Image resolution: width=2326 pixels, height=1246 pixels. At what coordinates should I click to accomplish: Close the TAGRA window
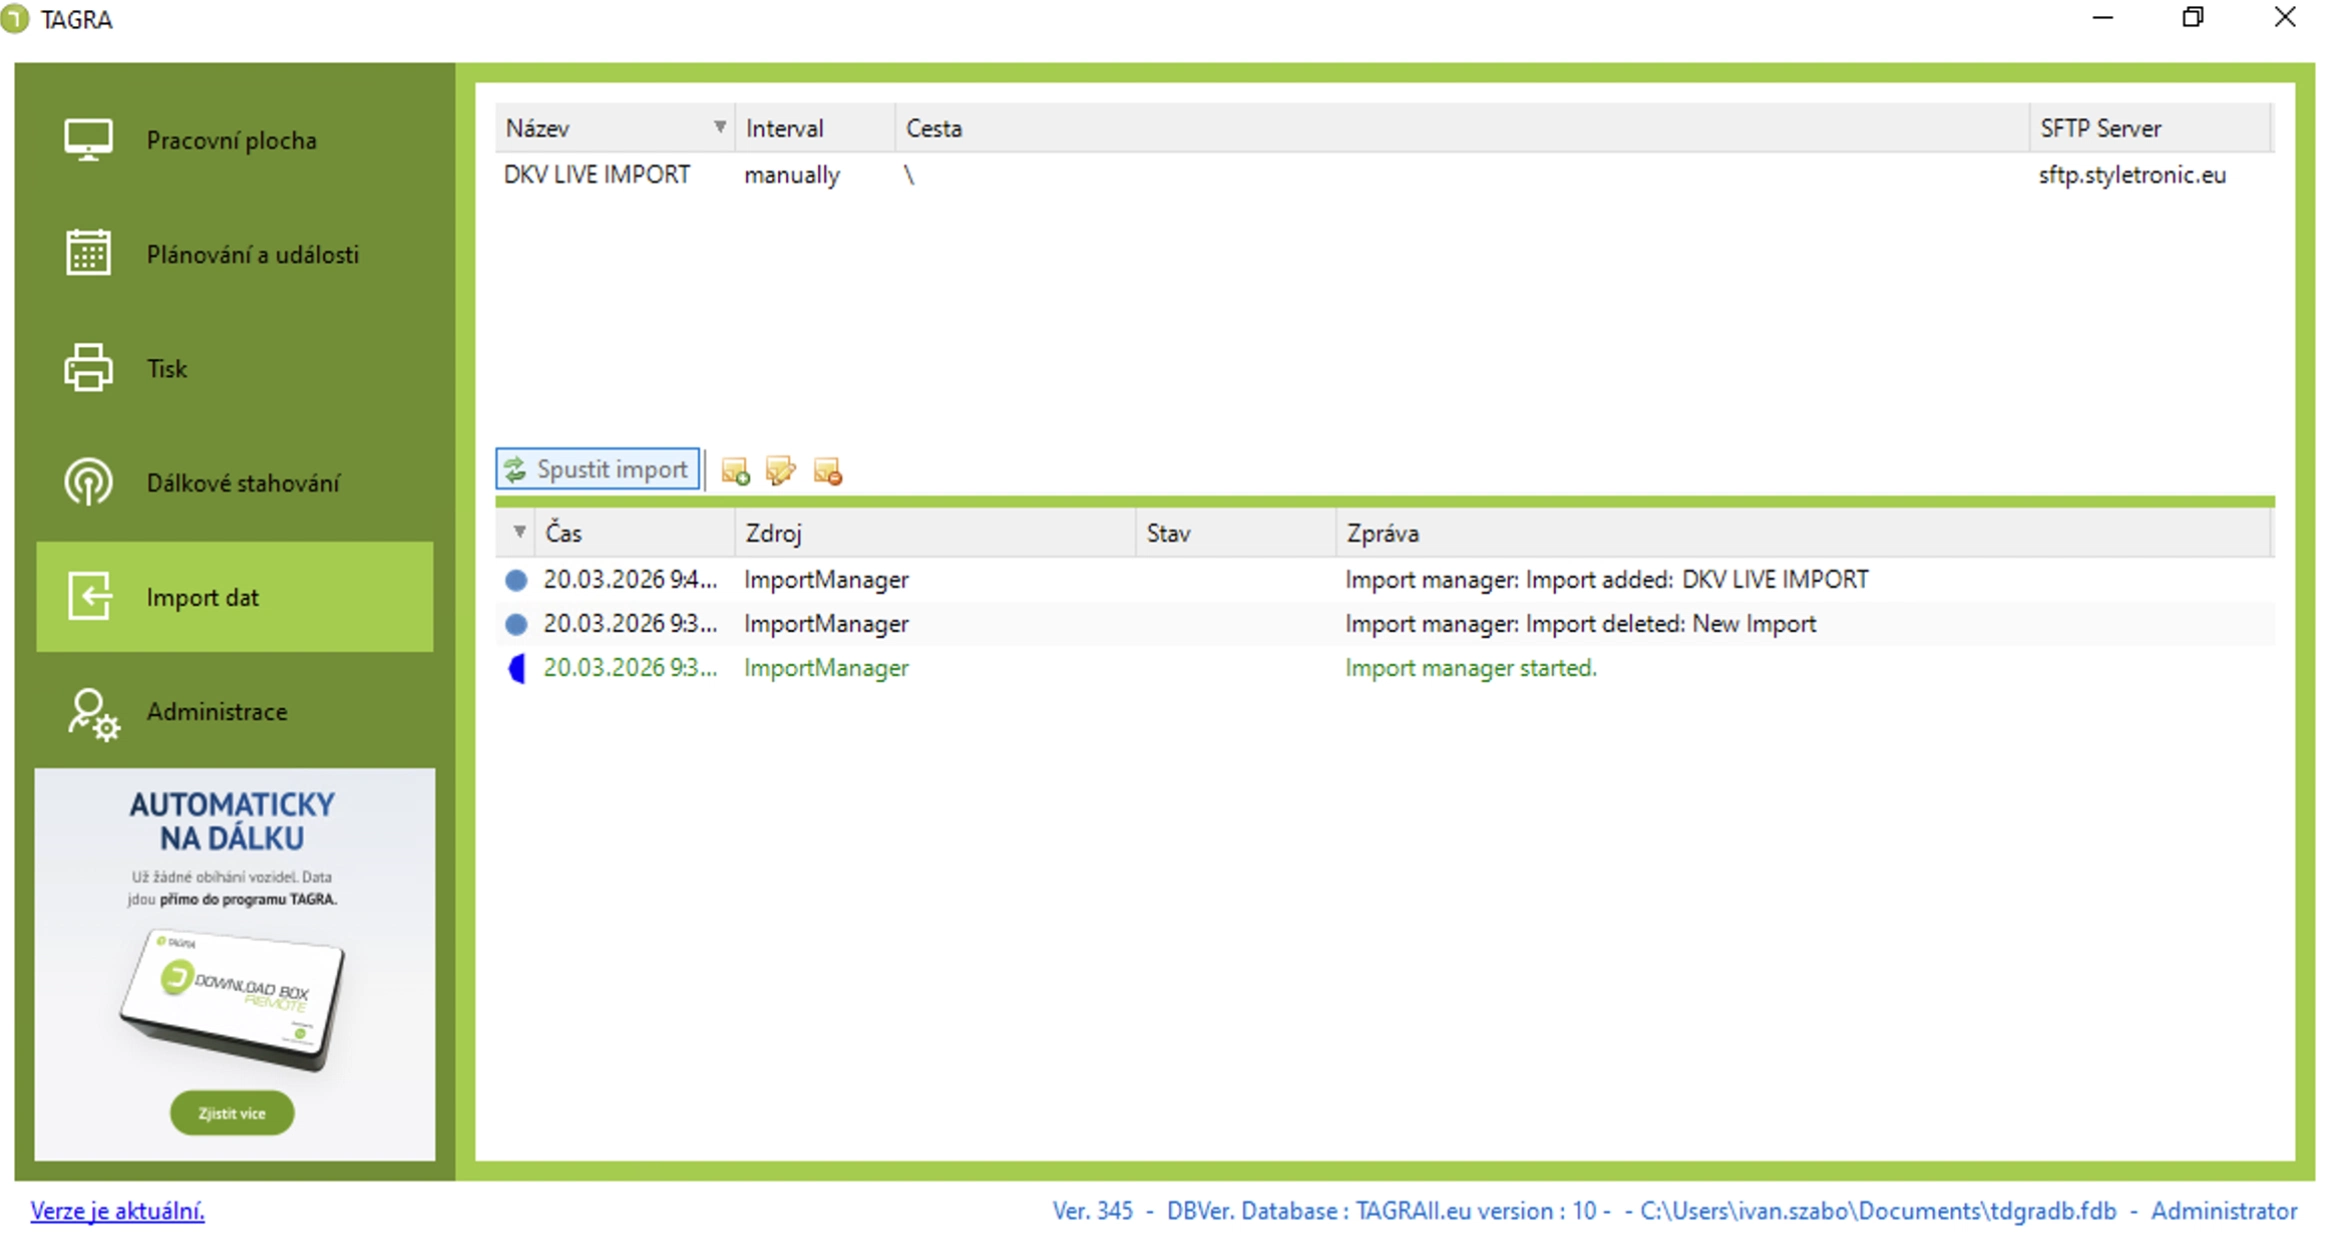(2285, 18)
